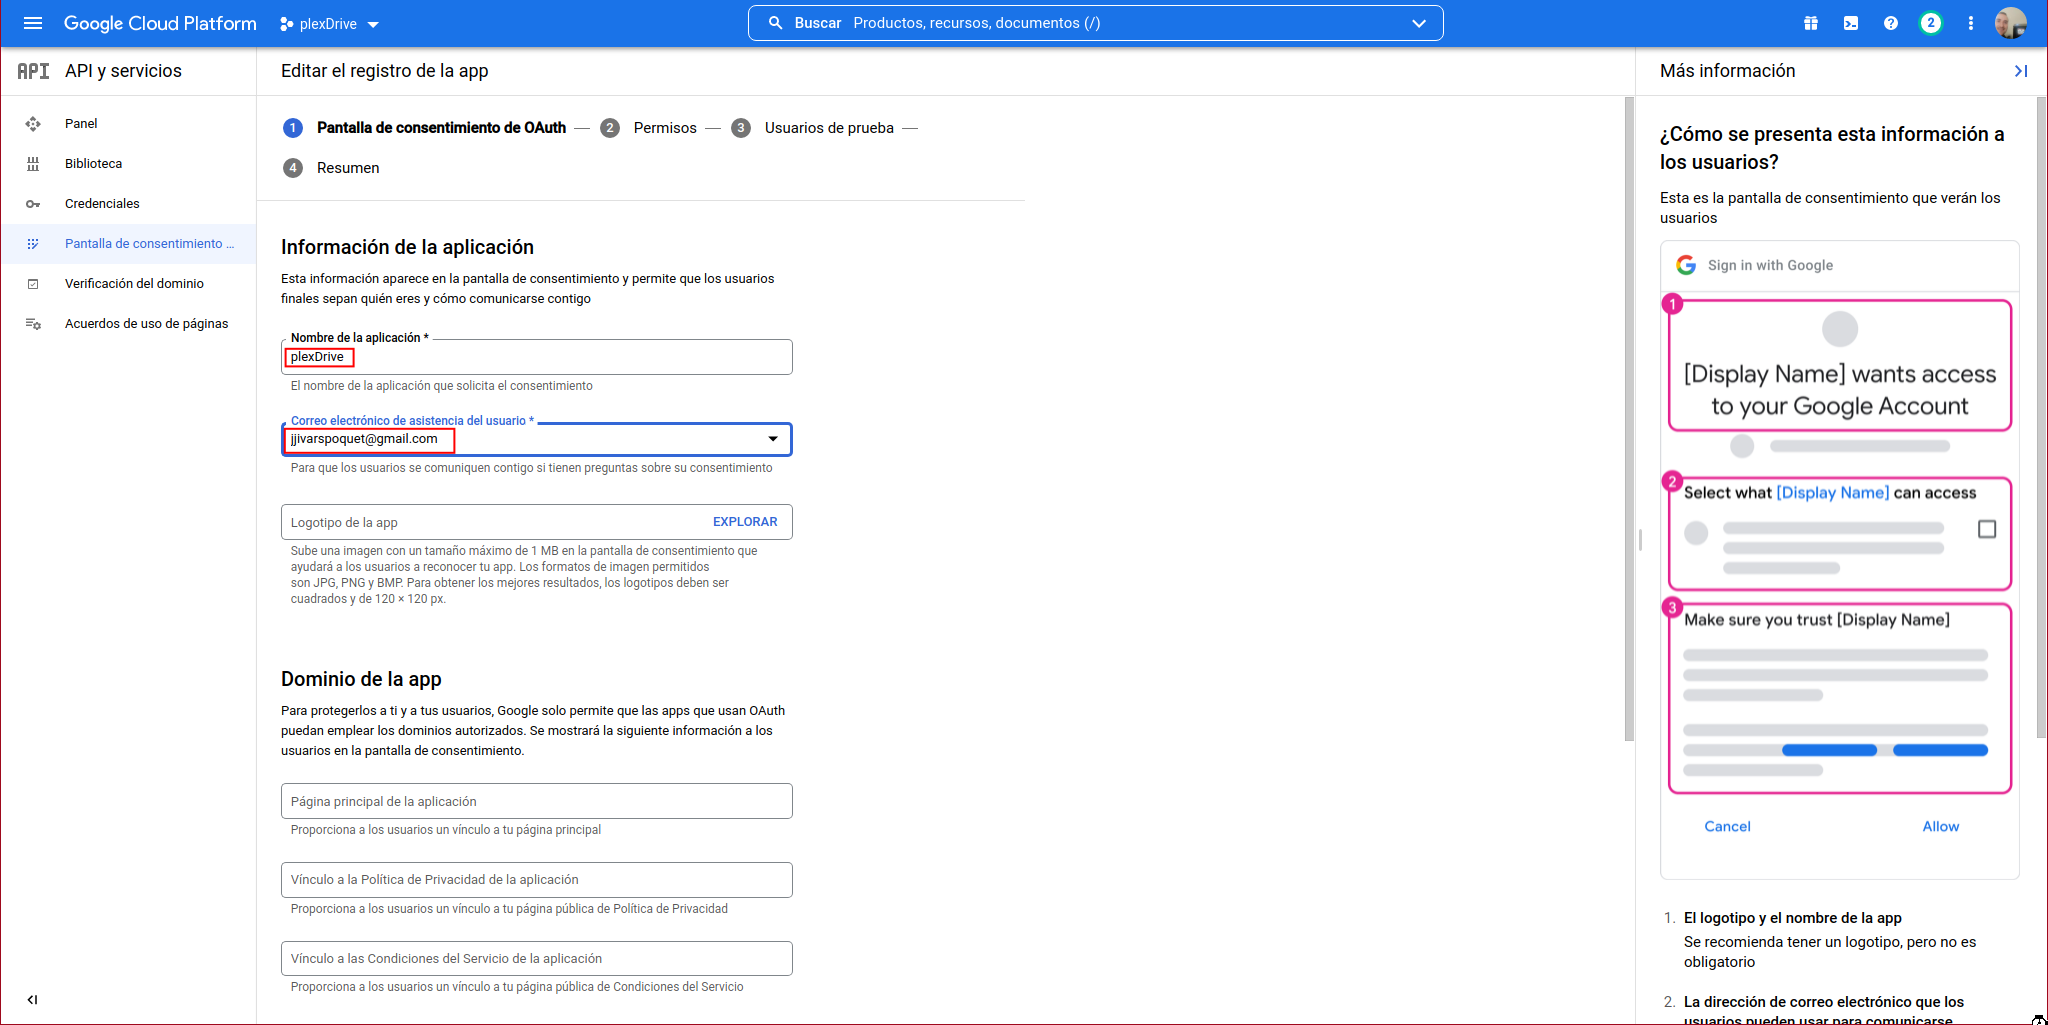Tick the checkbox in consent preview
The width and height of the screenshot is (2048, 1025).
1986,529
